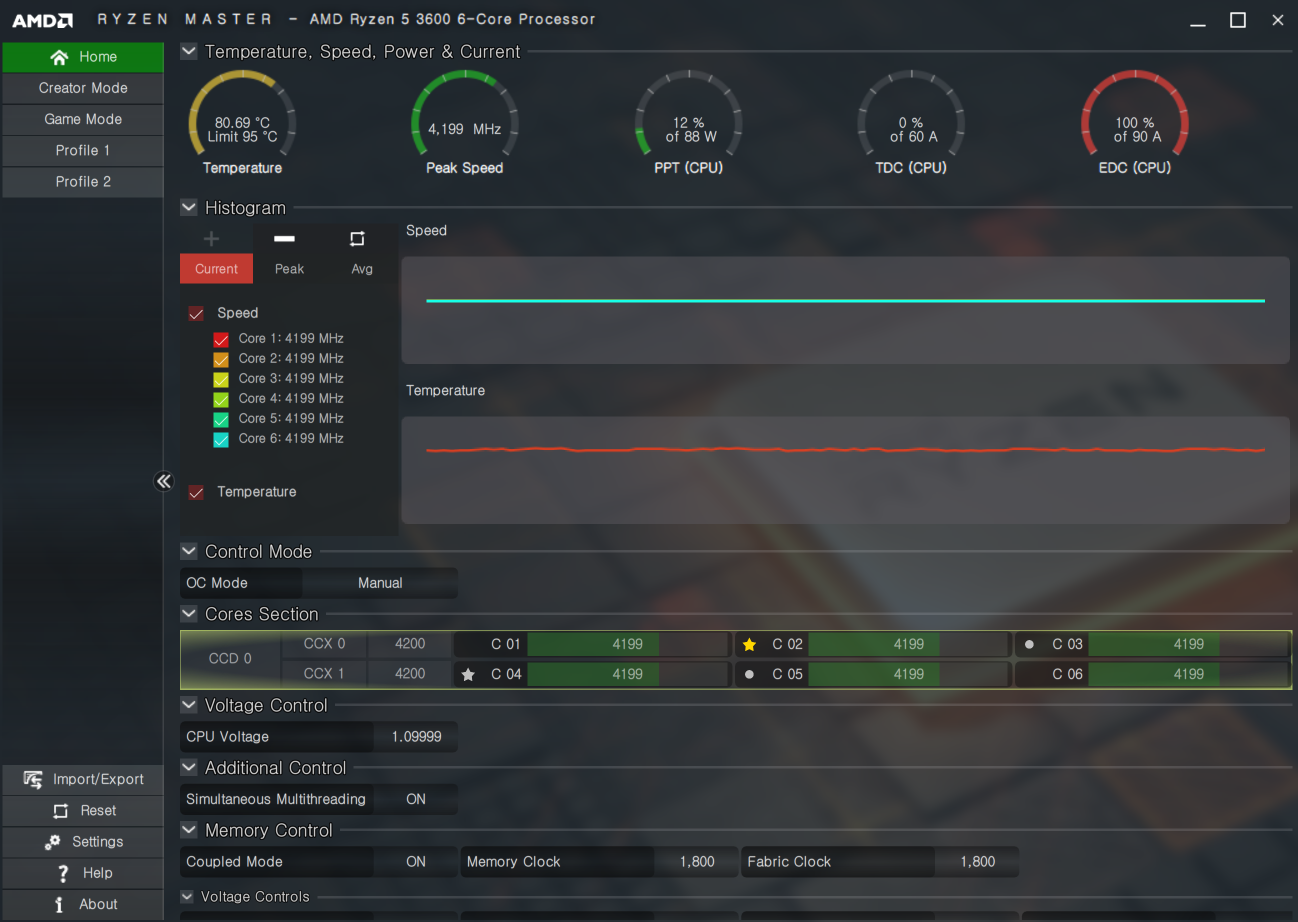The width and height of the screenshot is (1298, 922).
Task: Click the loop icon above Avg
Action: point(357,238)
